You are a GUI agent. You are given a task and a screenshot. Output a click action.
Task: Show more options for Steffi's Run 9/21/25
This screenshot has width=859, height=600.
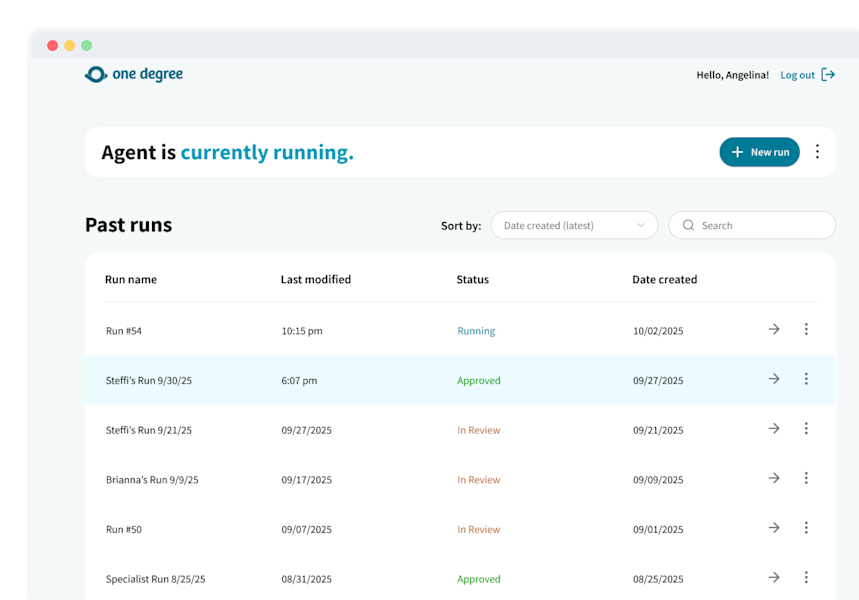tap(806, 428)
